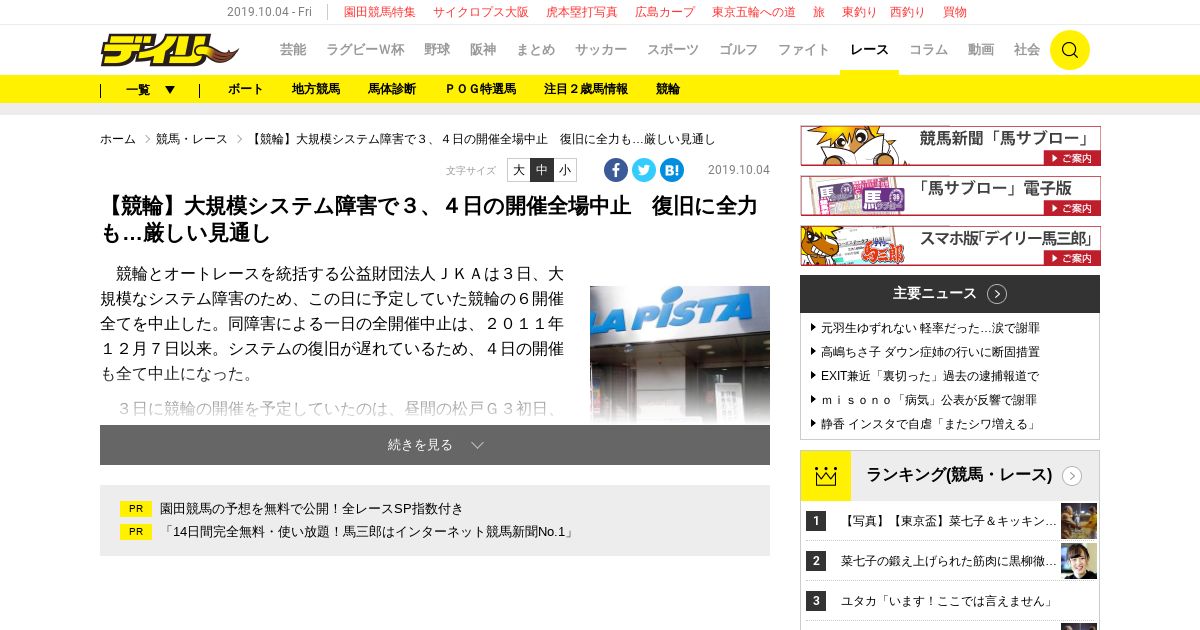Open the 社会 nav tab
1200x630 pixels.
point(1027,50)
